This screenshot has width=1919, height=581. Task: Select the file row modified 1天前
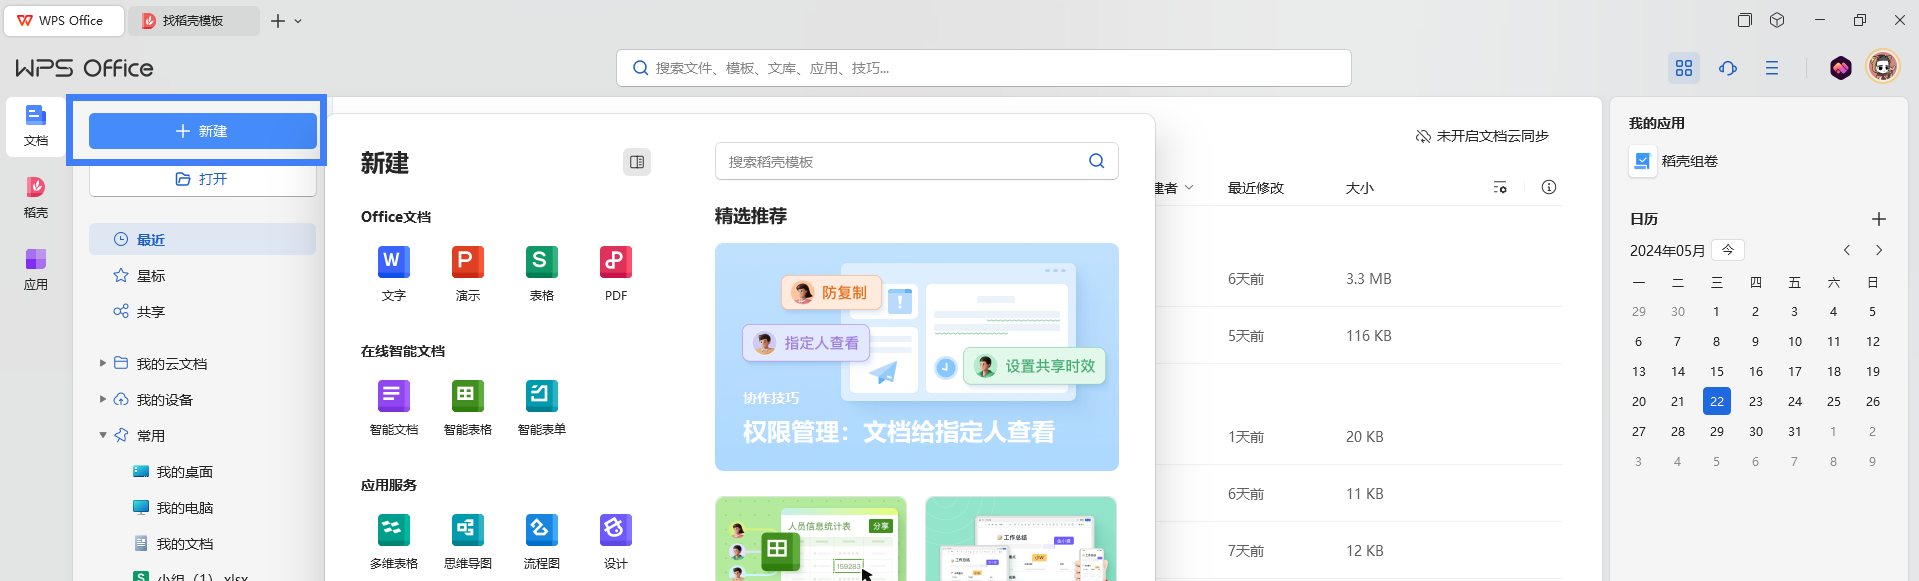1358,437
